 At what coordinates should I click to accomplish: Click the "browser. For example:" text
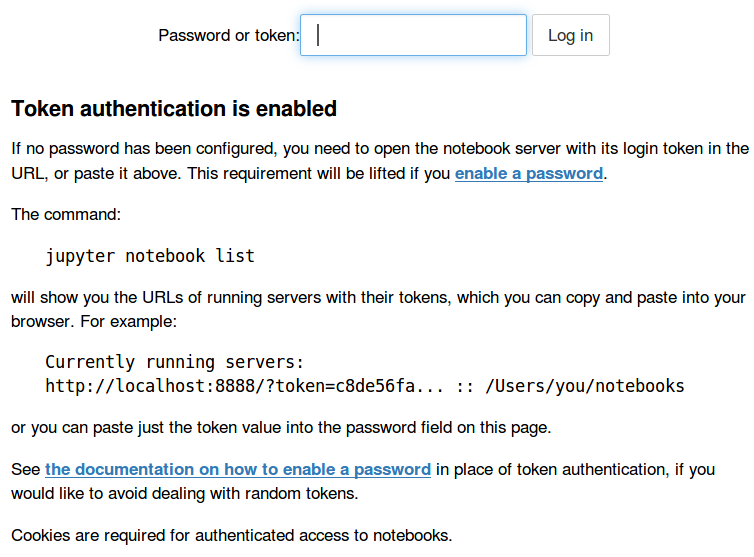click(94, 323)
